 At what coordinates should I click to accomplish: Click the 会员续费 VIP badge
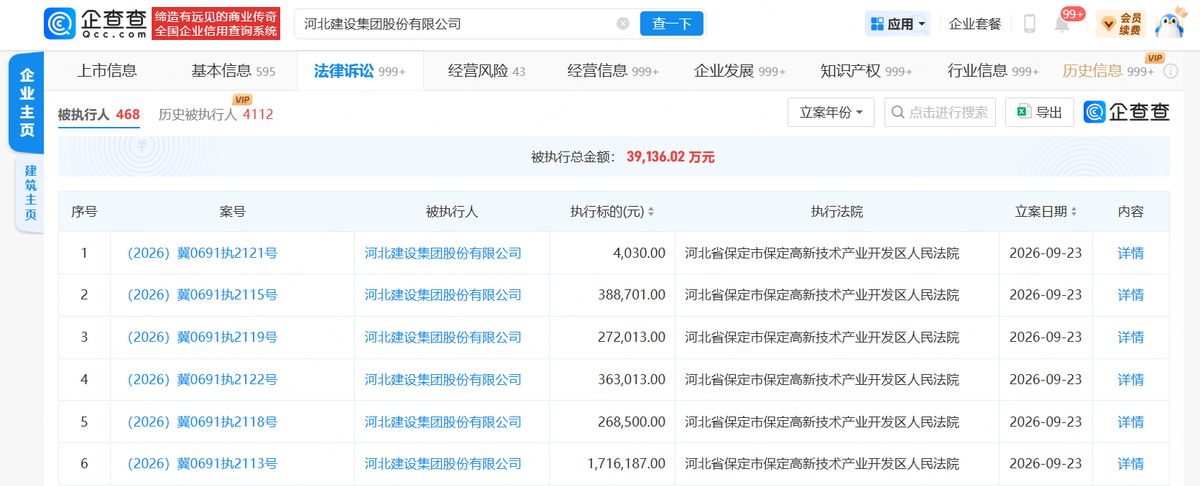tap(1121, 23)
